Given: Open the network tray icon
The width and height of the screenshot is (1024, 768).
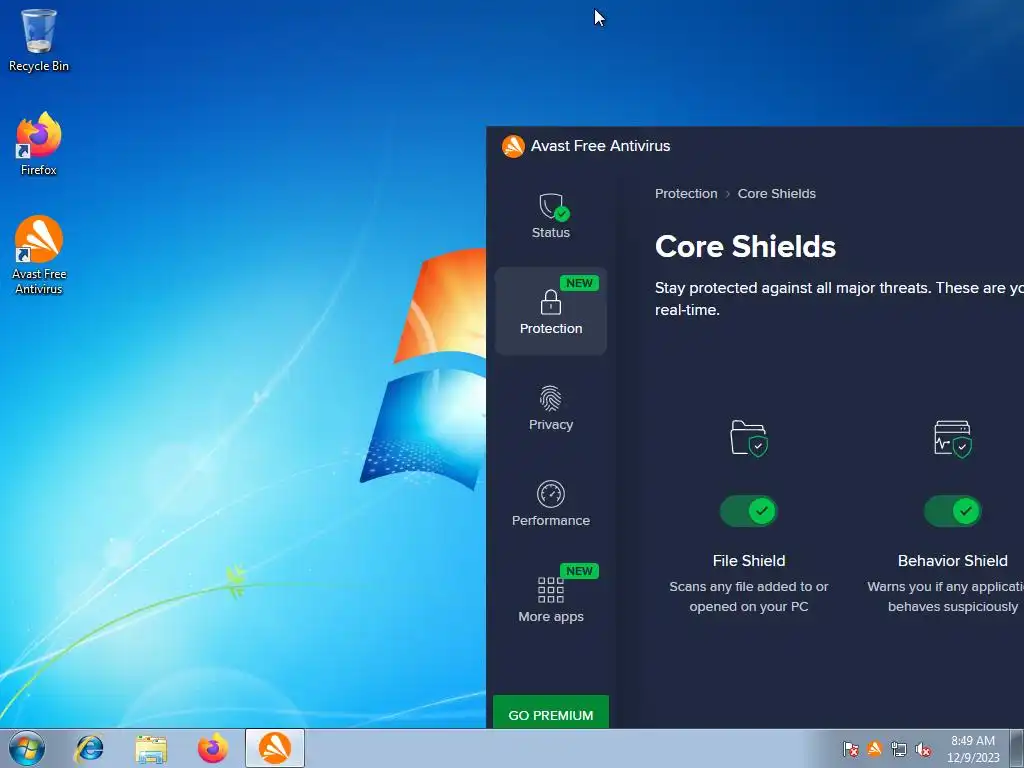Looking at the screenshot, I should (x=899, y=749).
